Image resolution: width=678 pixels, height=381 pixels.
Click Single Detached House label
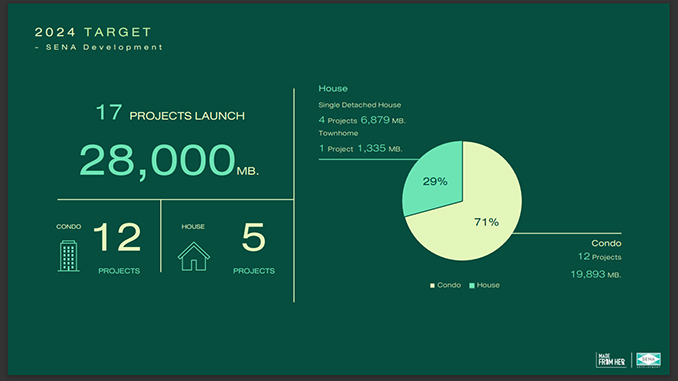point(360,105)
